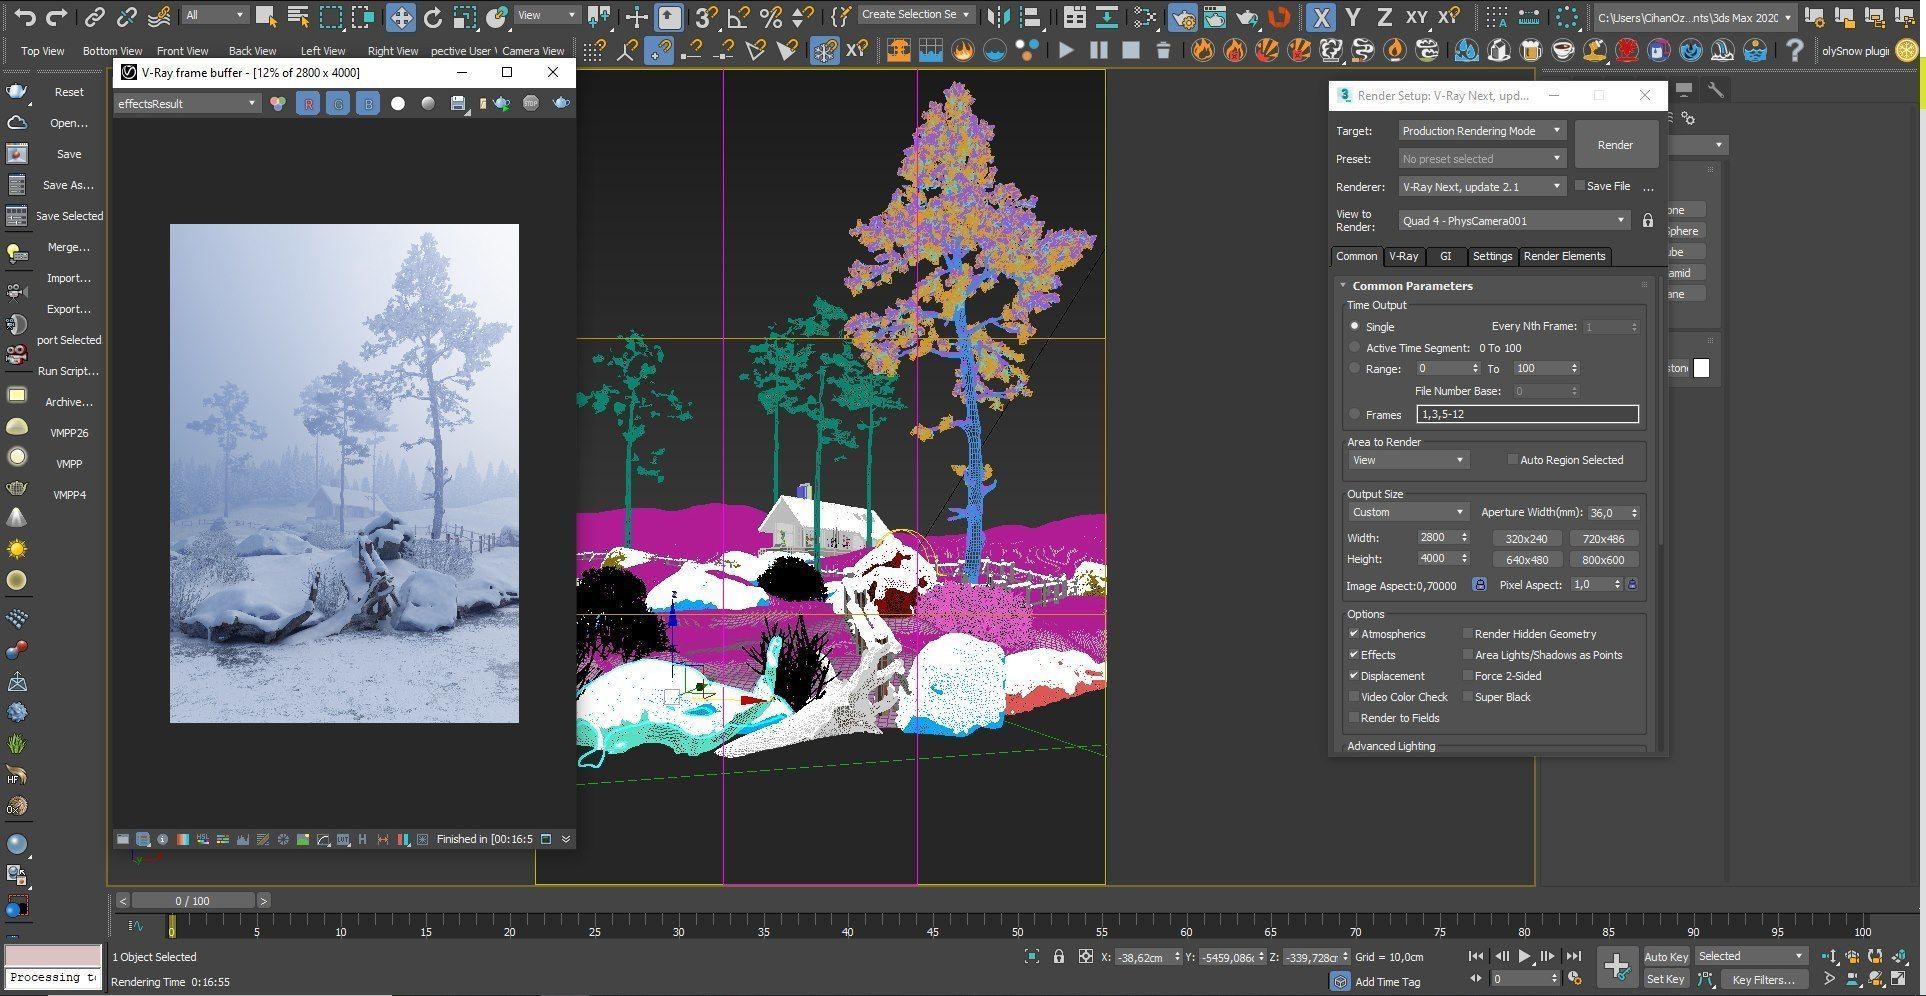Open the View to Render camera dropdown
This screenshot has height=996, width=1926.
(1514, 221)
